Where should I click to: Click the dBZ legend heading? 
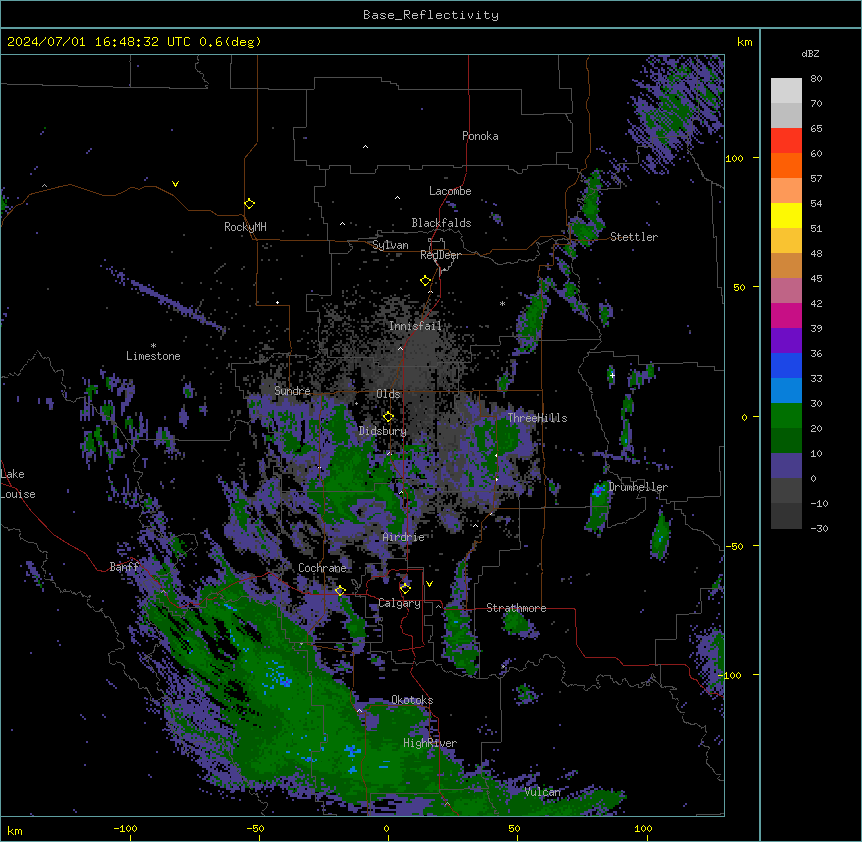point(810,54)
